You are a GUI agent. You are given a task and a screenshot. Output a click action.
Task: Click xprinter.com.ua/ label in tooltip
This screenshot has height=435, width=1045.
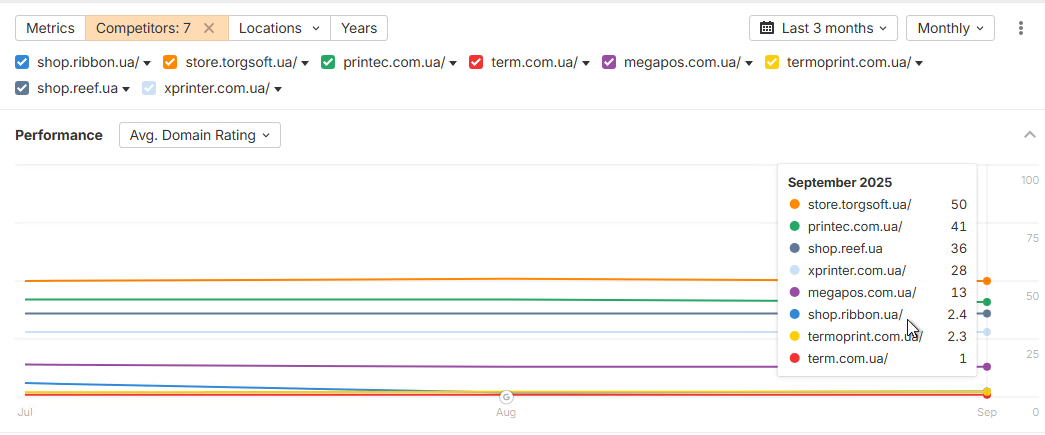pyautogui.click(x=857, y=270)
